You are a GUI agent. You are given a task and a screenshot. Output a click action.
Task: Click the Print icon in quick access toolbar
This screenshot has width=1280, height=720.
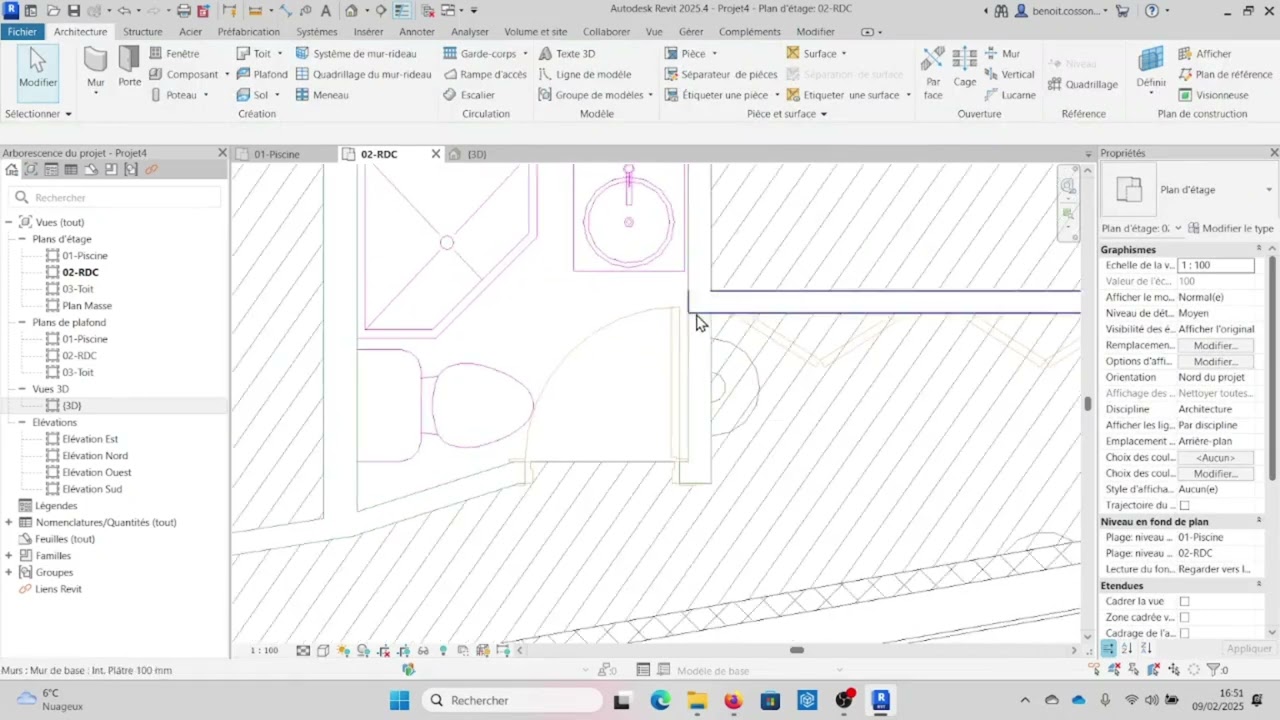184,11
